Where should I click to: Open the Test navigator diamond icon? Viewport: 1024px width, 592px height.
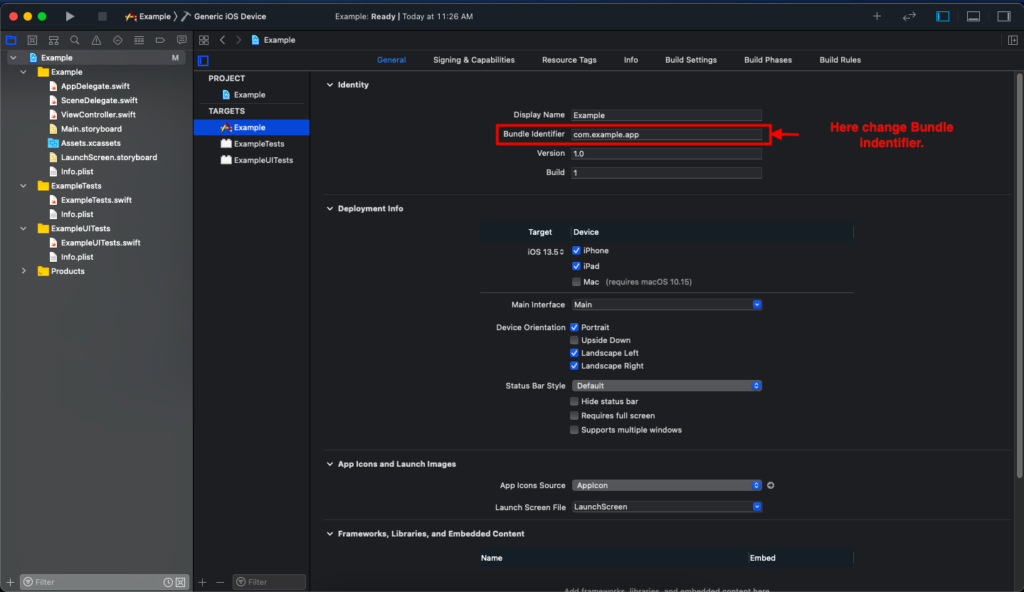117,40
